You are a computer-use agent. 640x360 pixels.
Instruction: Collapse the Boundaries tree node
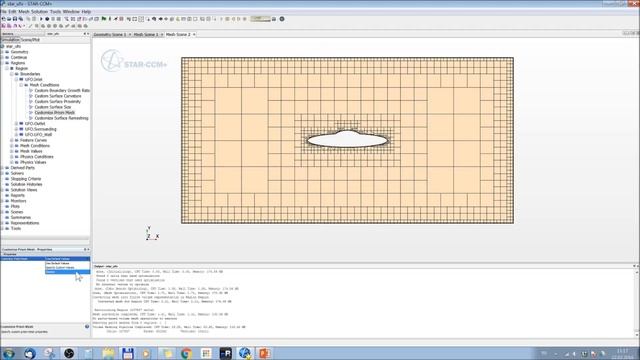click(12, 74)
